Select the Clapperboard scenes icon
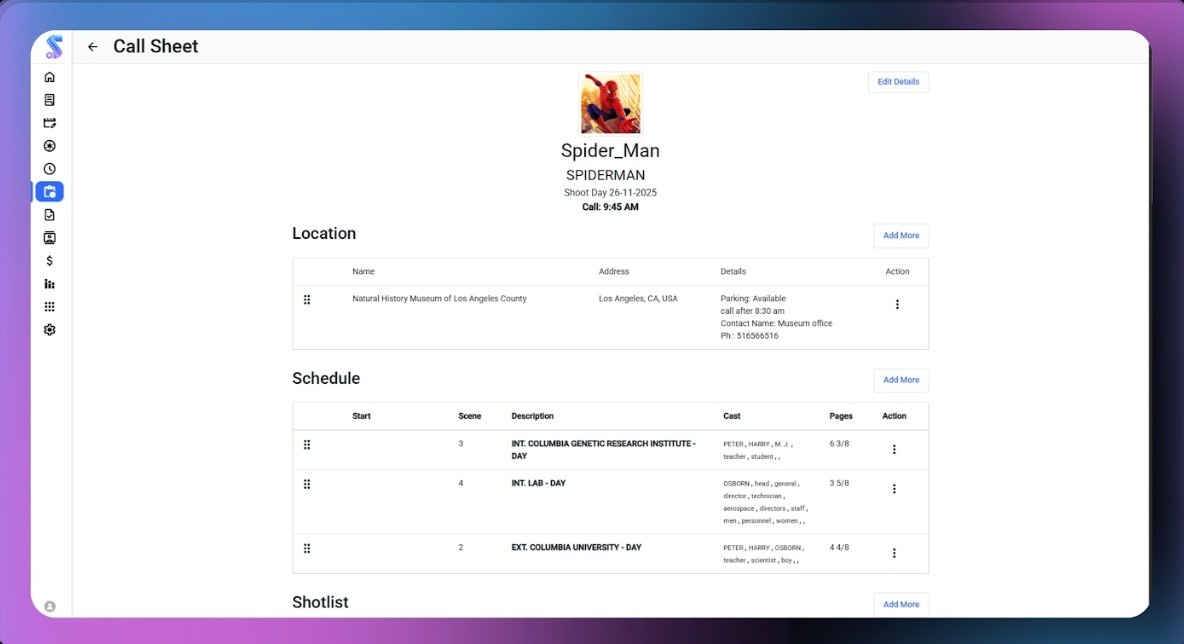Screen dimensions: 1184x644 [x=49, y=122]
